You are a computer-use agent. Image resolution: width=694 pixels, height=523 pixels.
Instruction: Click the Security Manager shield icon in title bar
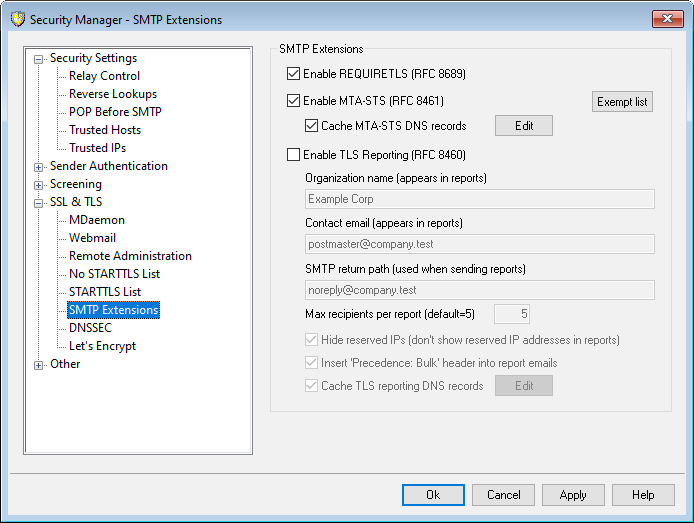click(x=15, y=19)
